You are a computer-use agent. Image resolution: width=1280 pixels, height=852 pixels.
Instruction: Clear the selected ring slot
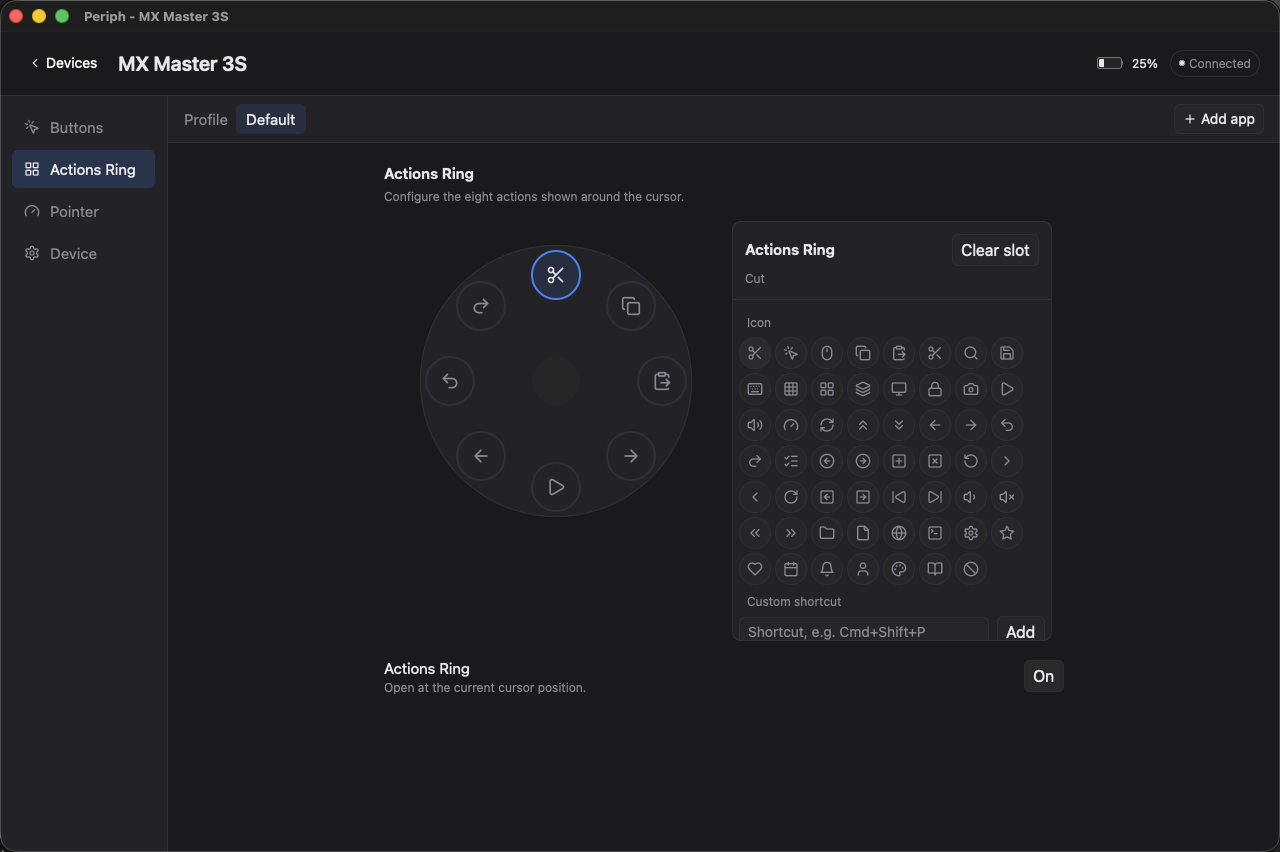[x=995, y=250]
